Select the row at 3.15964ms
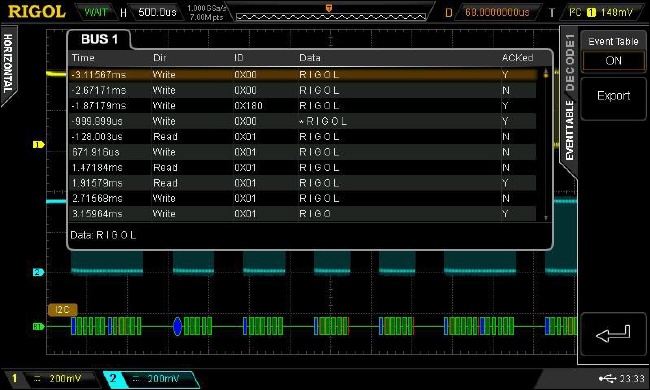 pos(303,213)
